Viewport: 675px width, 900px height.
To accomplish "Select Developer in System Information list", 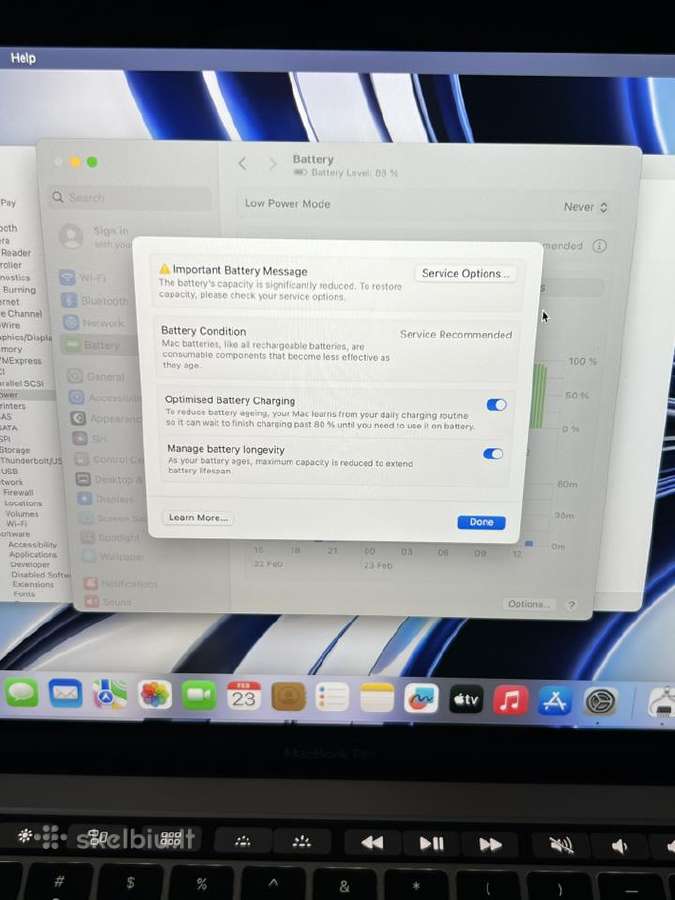I will click(30, 564).
